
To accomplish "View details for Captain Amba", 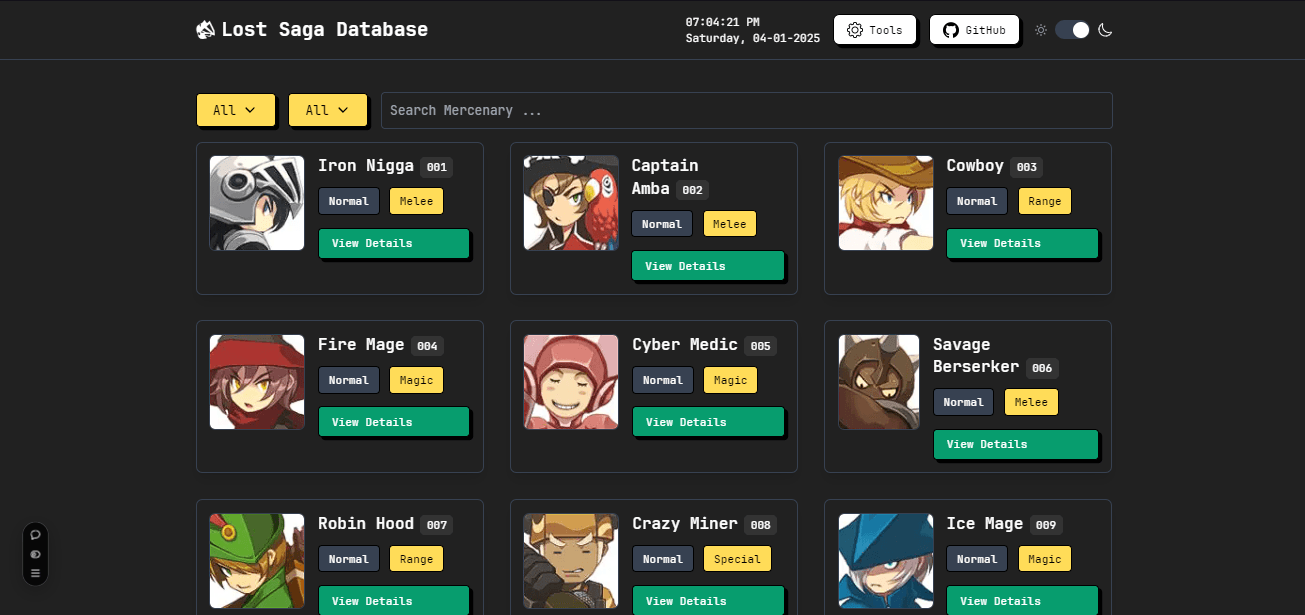I will (708, 266).
